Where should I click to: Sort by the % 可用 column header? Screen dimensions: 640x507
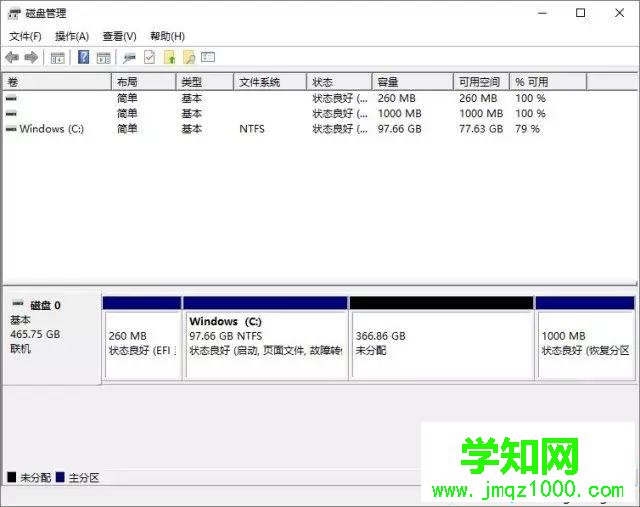pos(548,82)
